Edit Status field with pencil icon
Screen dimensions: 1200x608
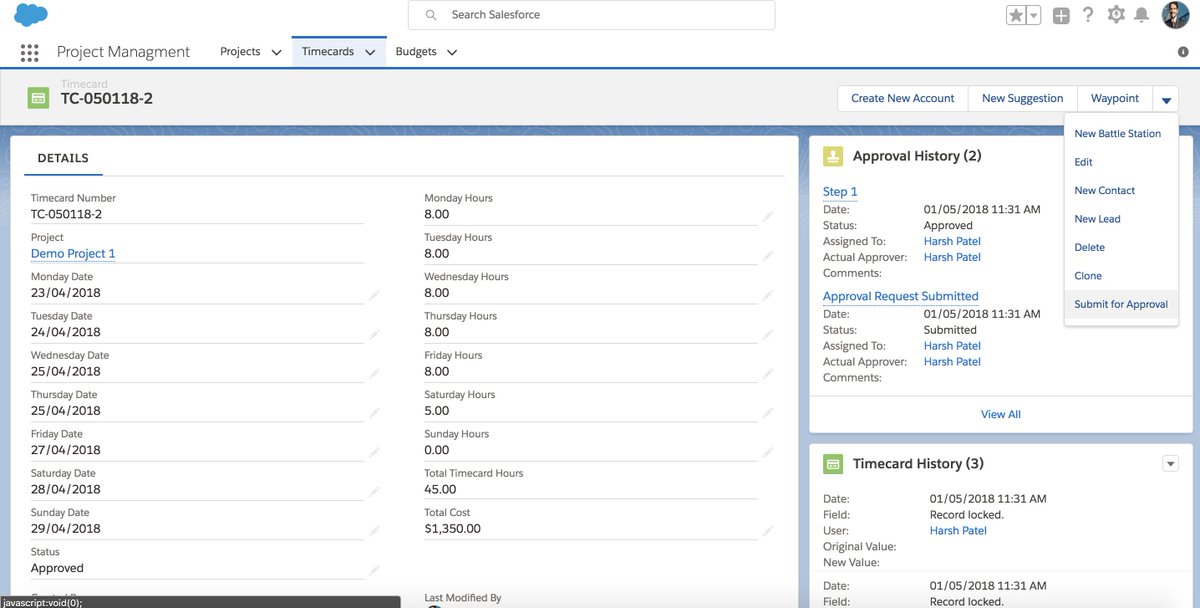click(374, 570)
